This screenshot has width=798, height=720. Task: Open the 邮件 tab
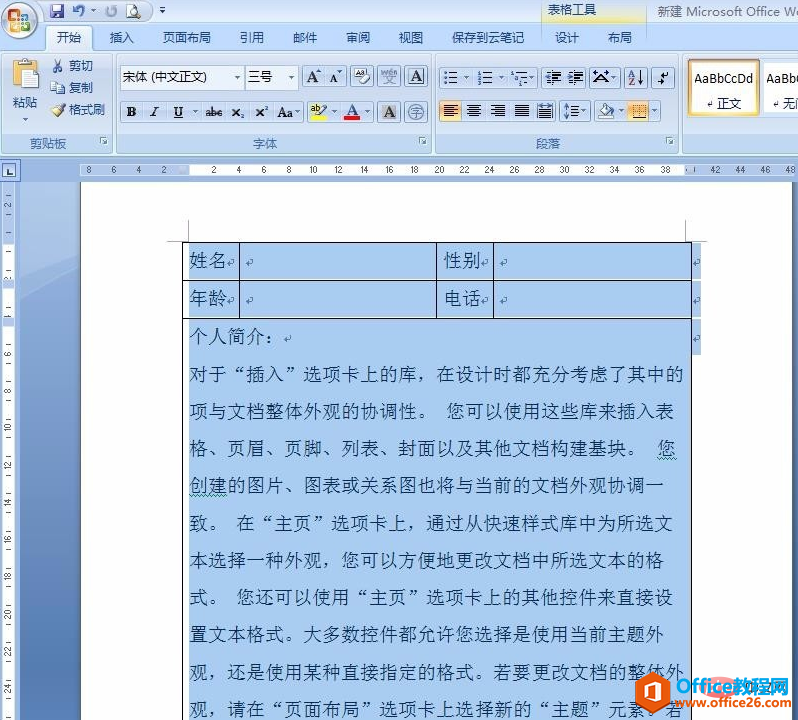(305, 38)
